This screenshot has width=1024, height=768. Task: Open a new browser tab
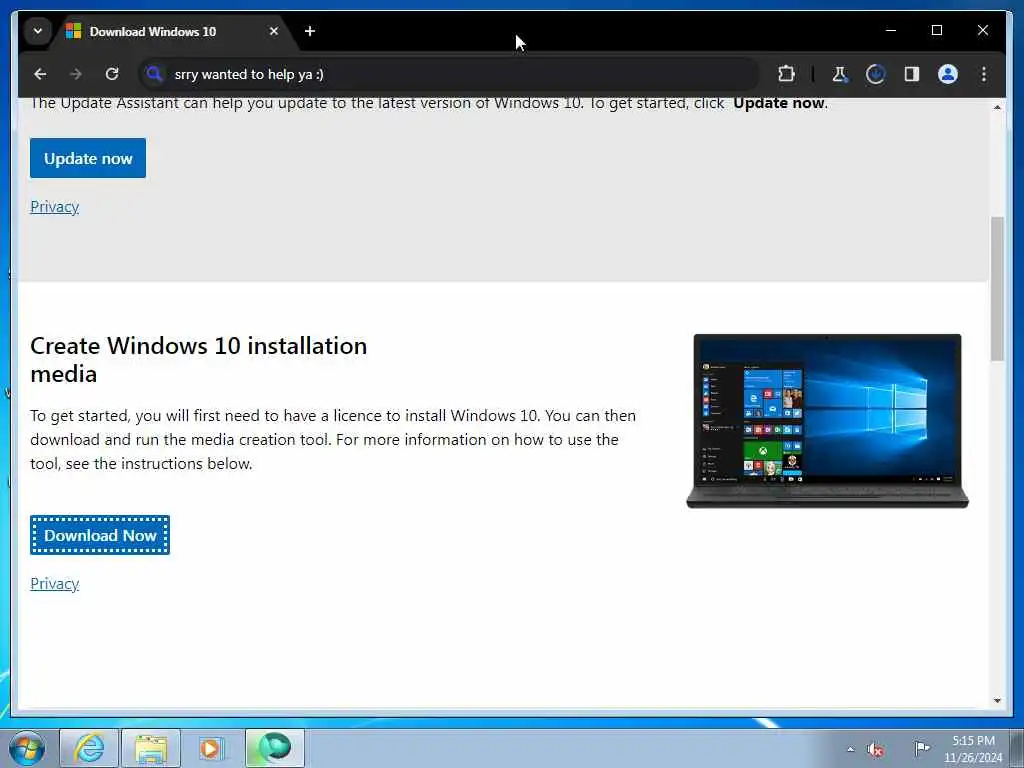click(x=310, y=31)
